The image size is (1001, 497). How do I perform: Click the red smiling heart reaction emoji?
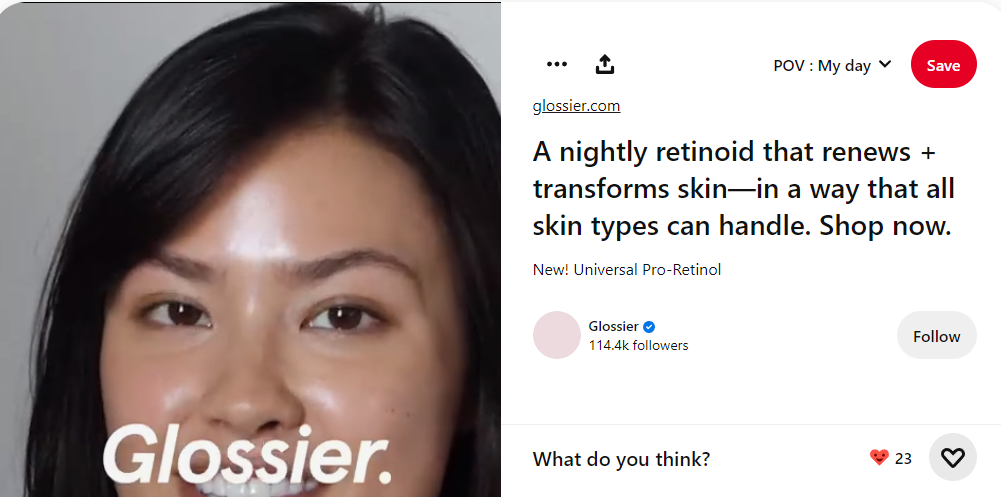coord(879,457)
